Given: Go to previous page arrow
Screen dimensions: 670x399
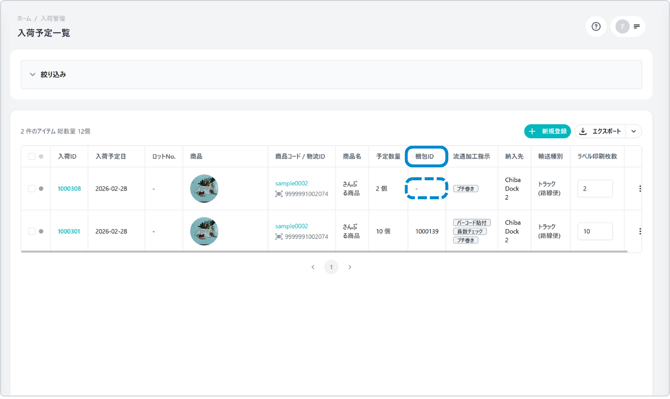Looking at the screenshot, I should [x=313, y=267].
